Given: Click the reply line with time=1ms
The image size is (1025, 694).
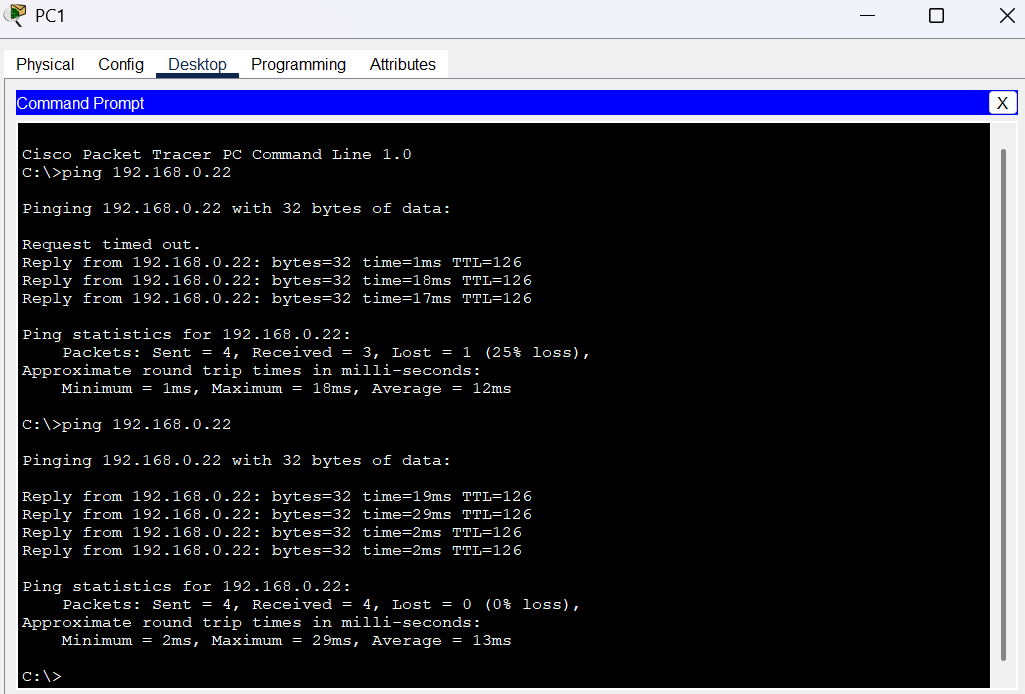Looking at the screenshot, I should click(272, 263).
